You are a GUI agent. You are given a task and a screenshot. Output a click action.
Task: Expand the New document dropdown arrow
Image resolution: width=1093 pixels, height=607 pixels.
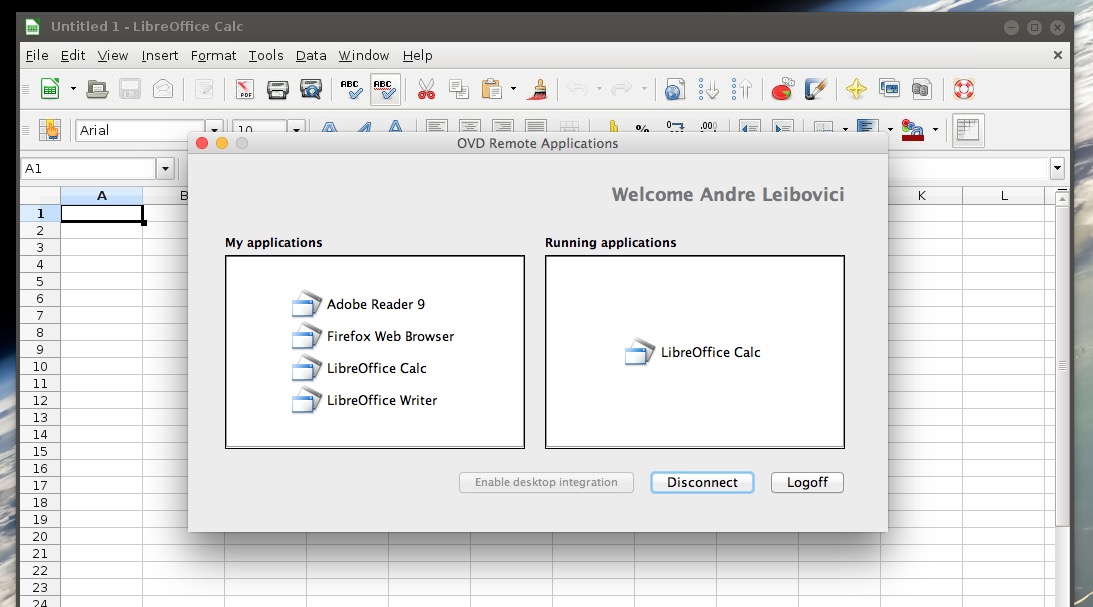(x=73, y=89)
